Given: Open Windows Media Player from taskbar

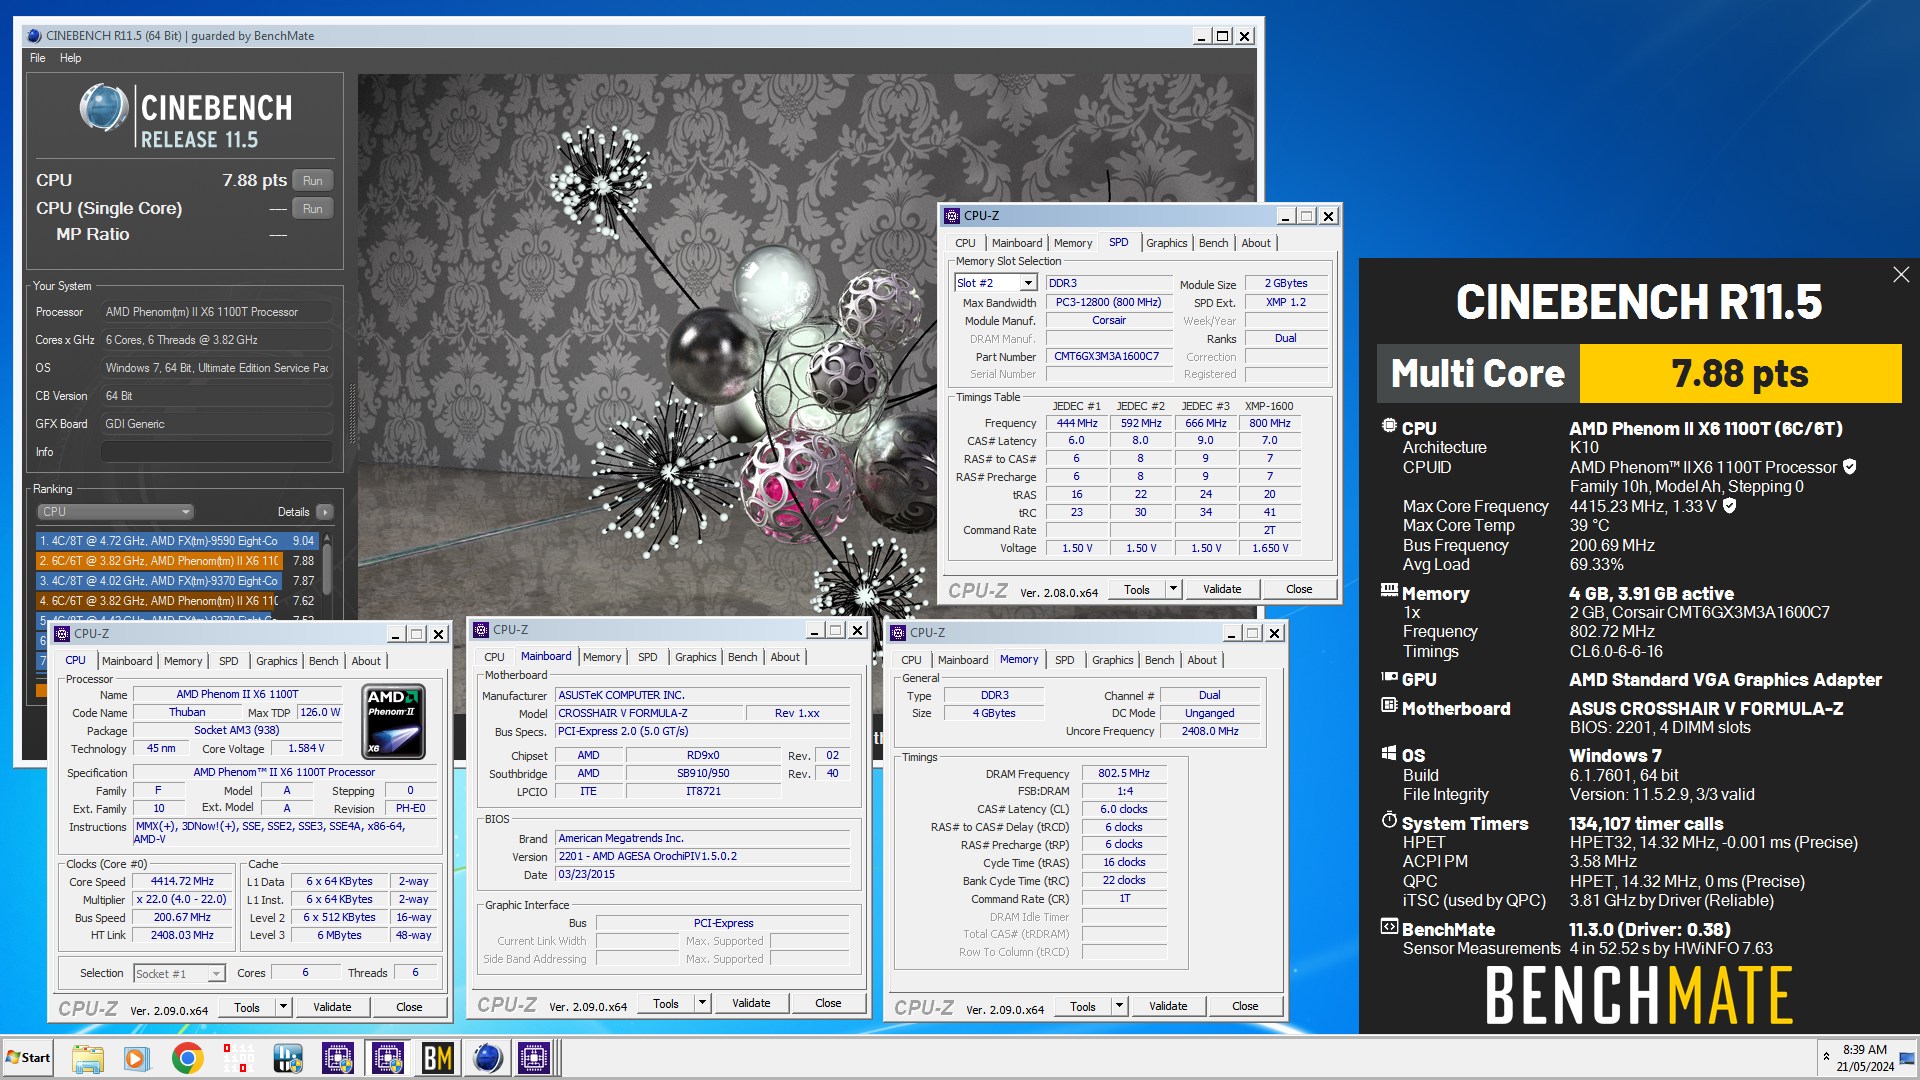Looking at the screenshot, I should (137, 1058).
